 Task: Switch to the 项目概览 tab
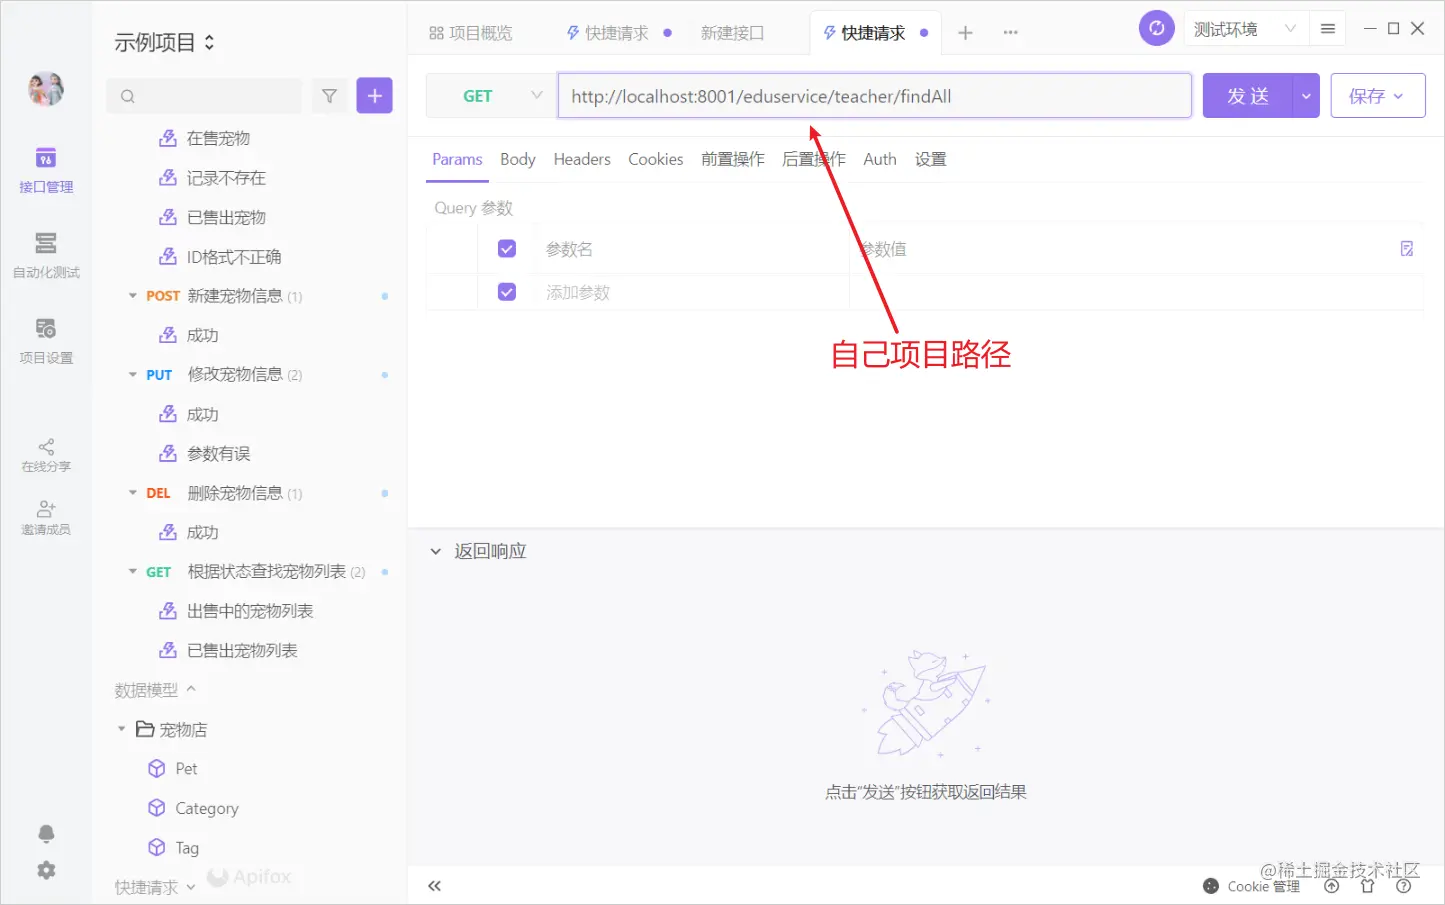coord(472,32)
